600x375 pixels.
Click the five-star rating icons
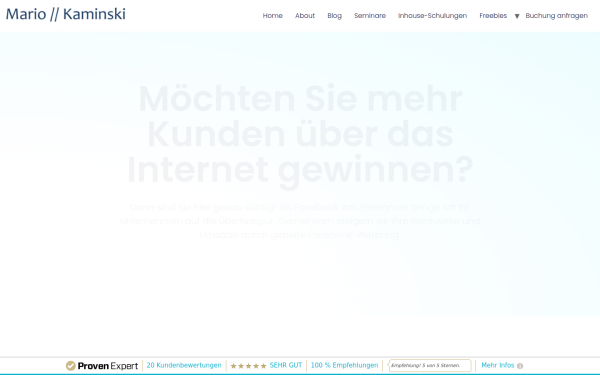click(x=248, y=366)
